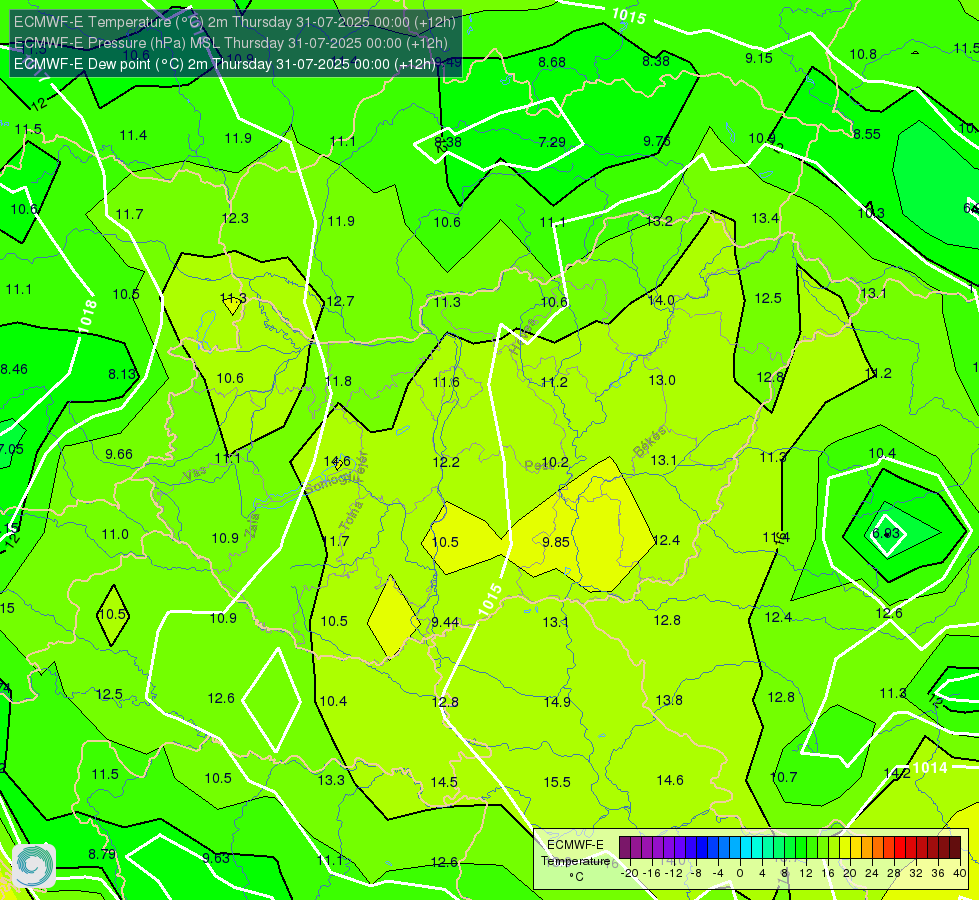Click the 'ECMWF-E Temperature °C' legend caption

click(575, 861)
